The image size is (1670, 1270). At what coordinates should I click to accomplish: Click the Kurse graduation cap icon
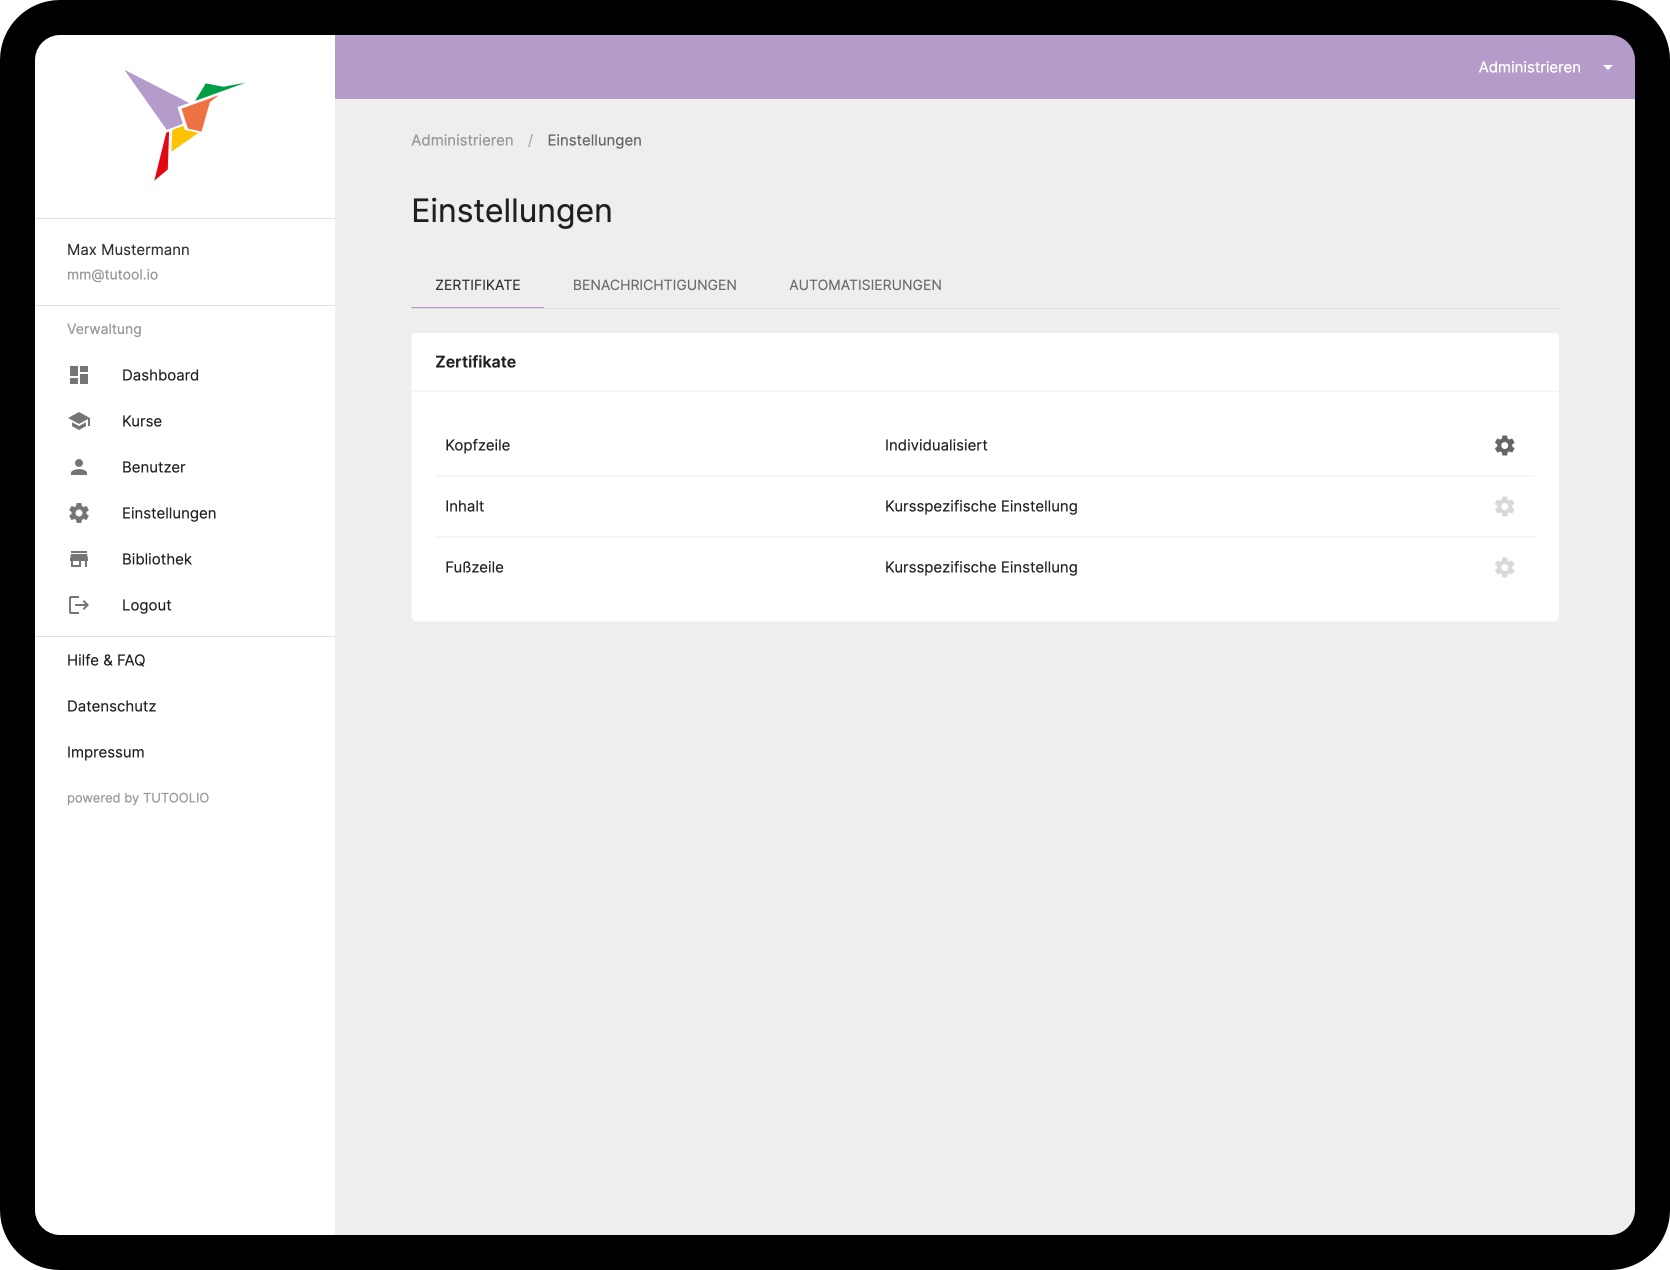pos(79,421)
